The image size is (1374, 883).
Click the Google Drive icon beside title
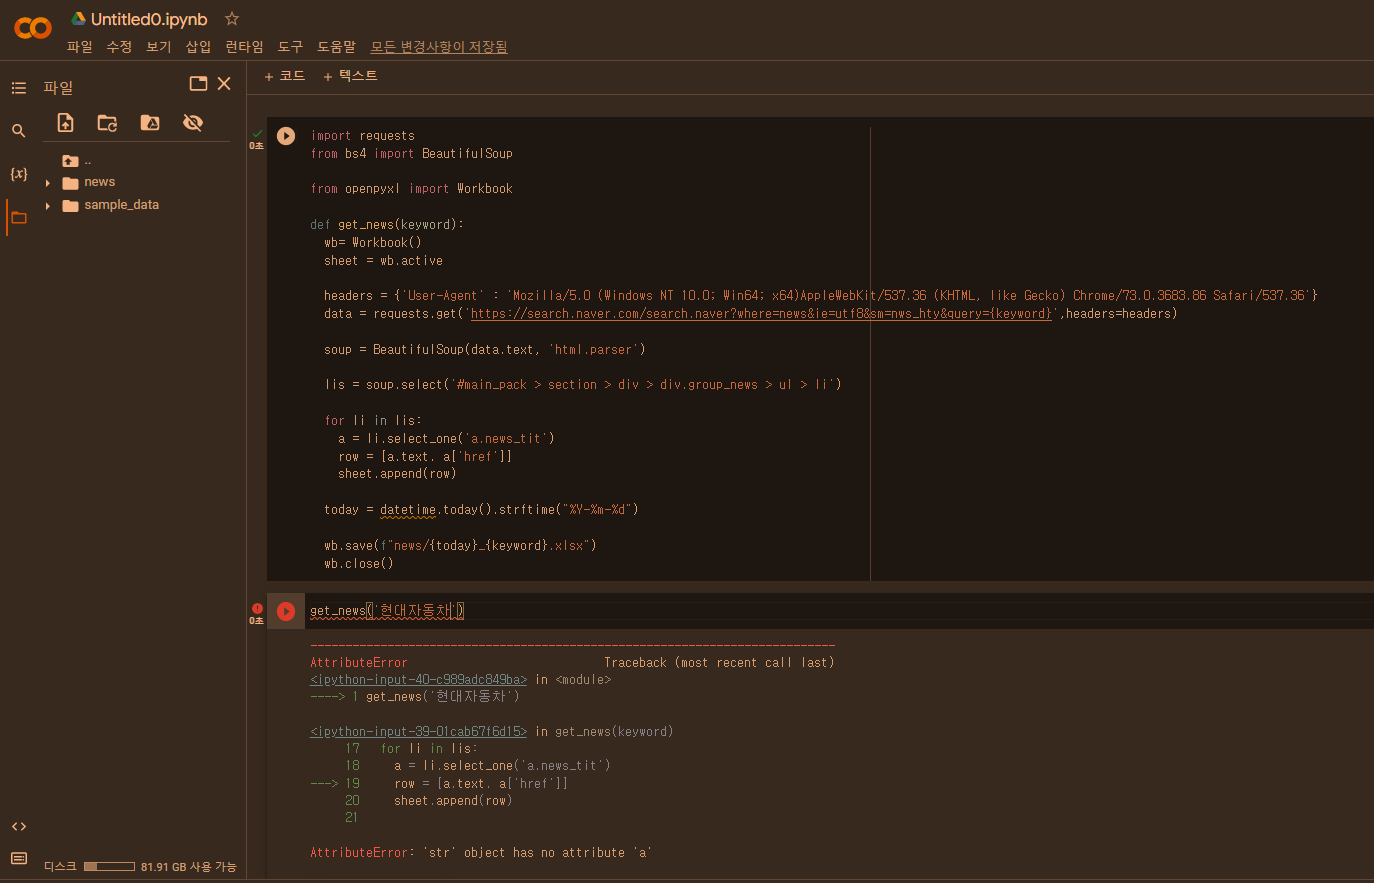click(x=78, y=19)
